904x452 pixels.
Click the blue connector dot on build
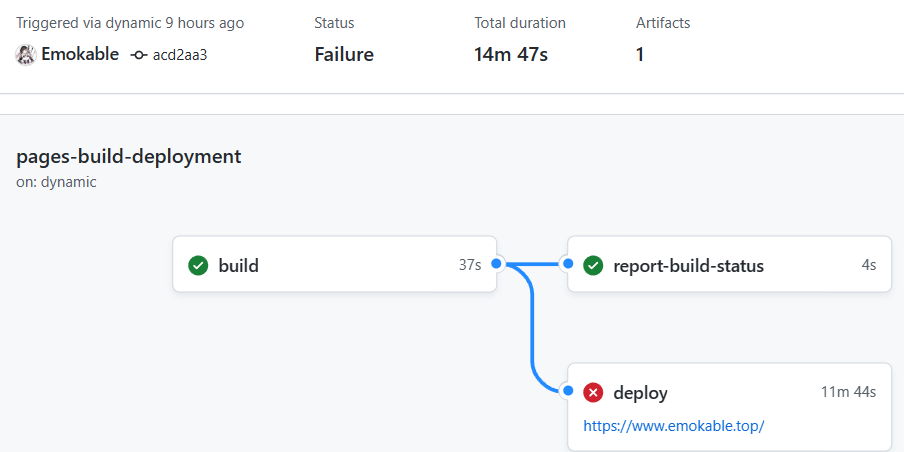click(x=497, y=264)
